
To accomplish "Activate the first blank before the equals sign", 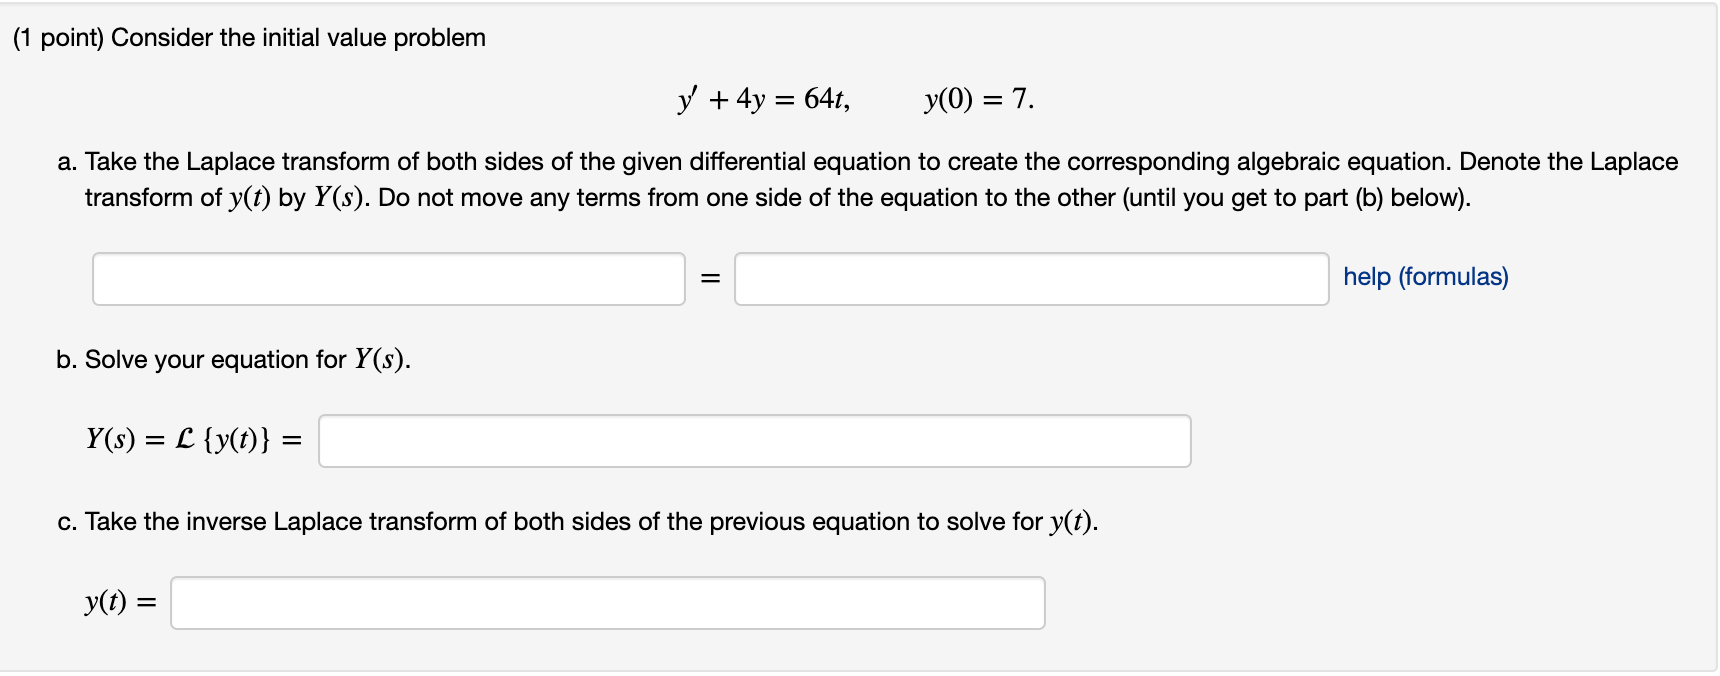I will pyautogui.click(x=388, y=278).
